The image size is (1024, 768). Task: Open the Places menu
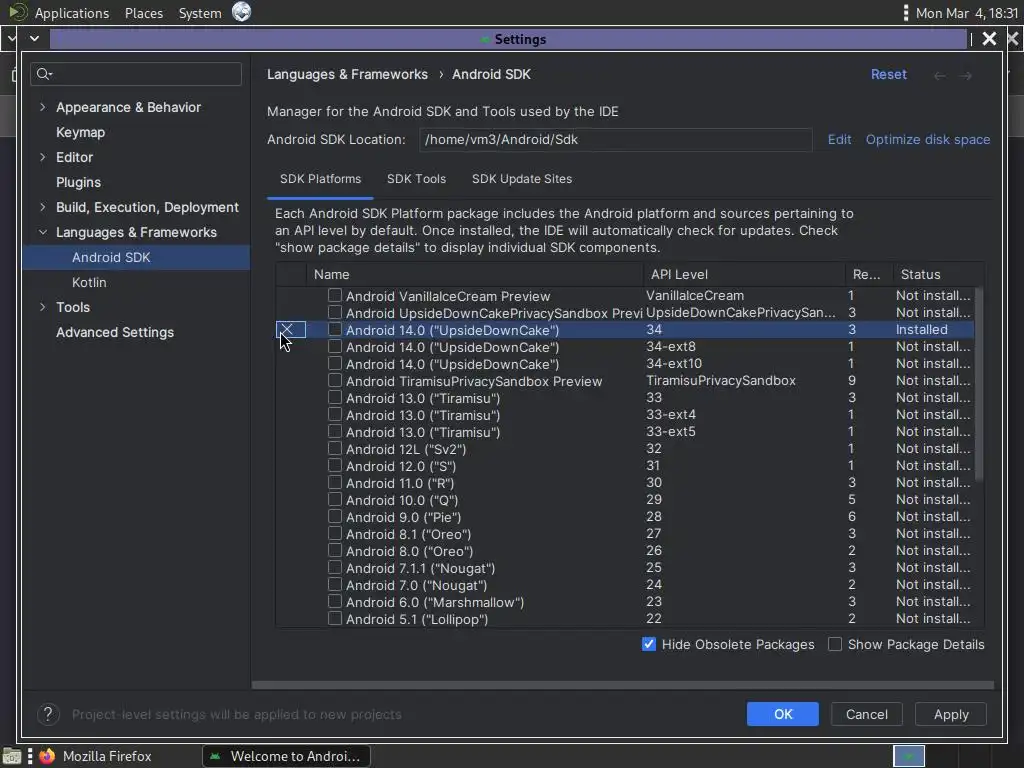click(144, 13)
